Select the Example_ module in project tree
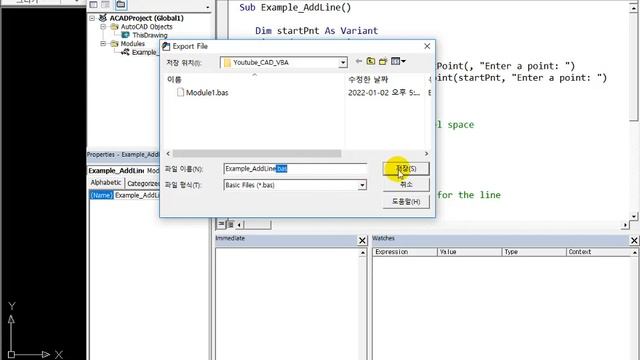This screenshot has height=360, width=640. coord(144,52)
